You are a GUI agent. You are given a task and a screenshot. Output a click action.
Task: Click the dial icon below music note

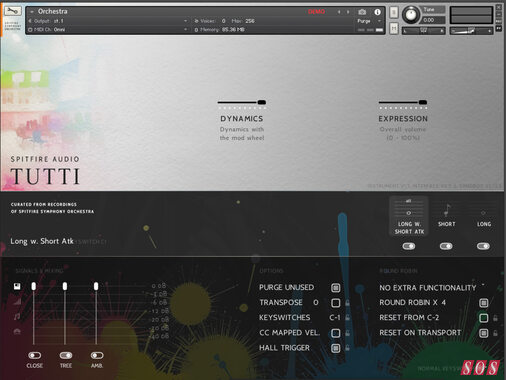tap(17, 331)
